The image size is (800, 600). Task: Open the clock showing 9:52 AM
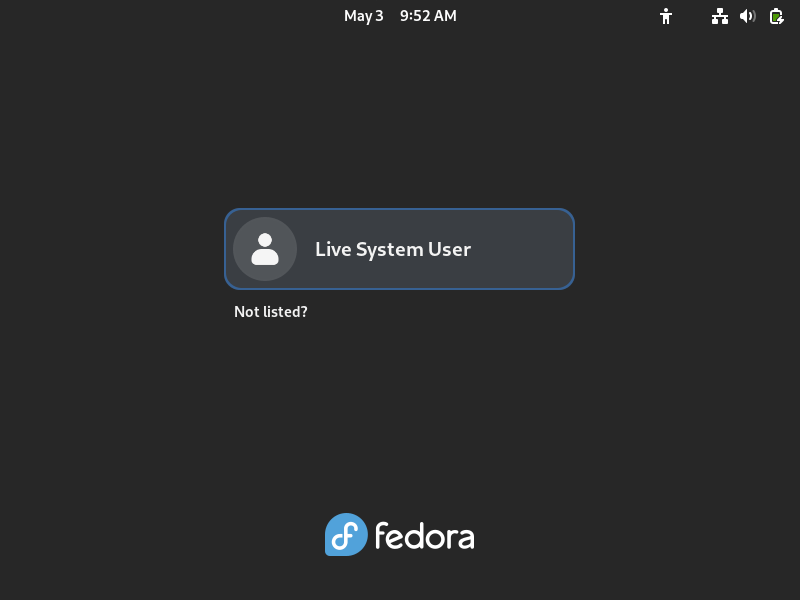click(x=428, y=16)
